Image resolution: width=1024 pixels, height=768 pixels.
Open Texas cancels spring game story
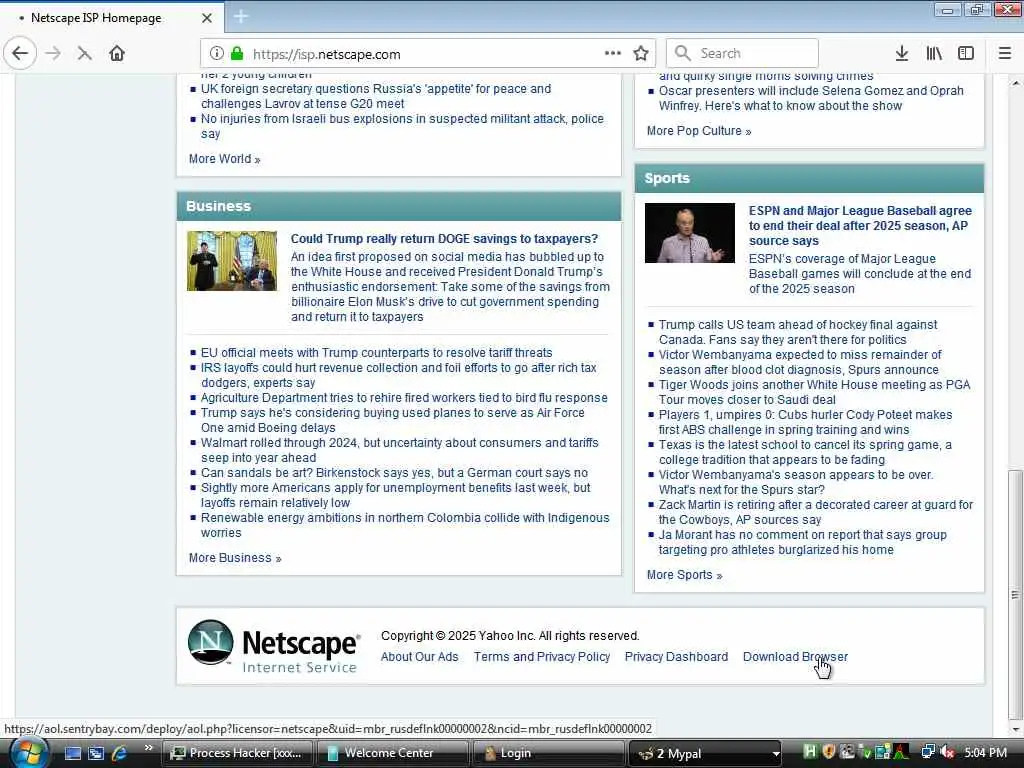[805, 452]
